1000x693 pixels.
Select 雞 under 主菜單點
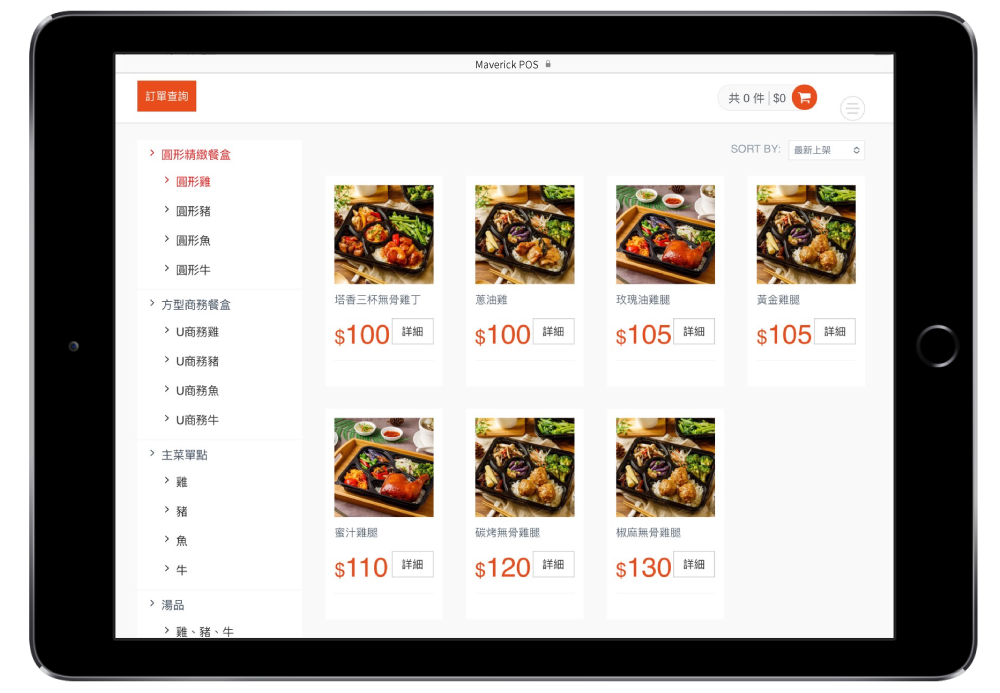[182, 482]
